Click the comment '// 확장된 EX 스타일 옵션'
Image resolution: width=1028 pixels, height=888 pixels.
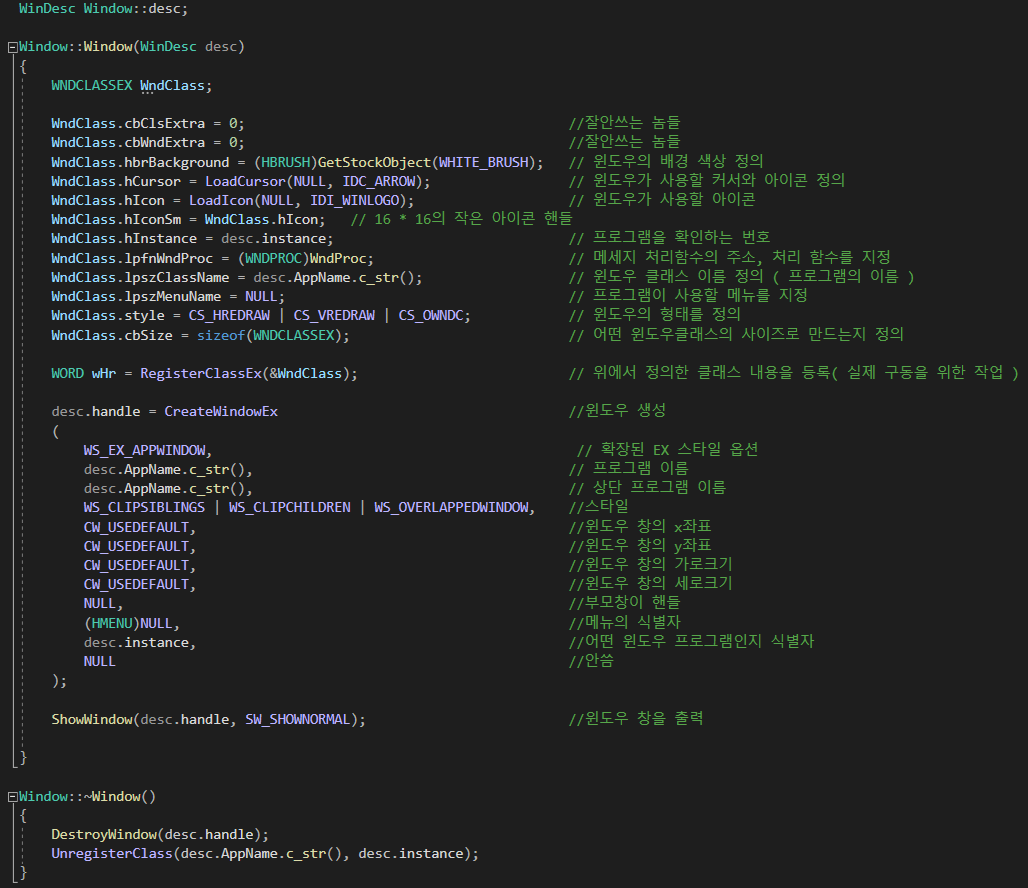click(x=667, y=450)
